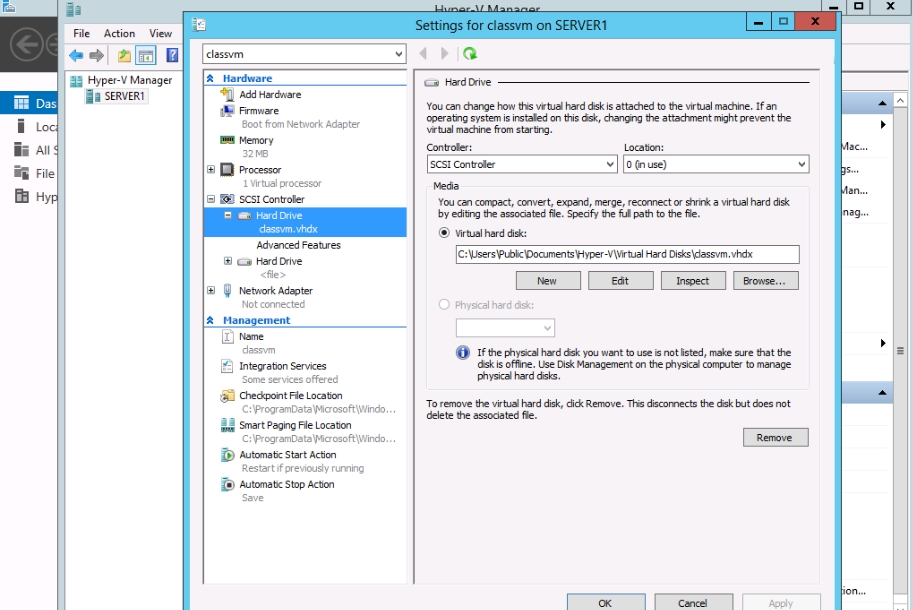913x610 pixels.
Task: Expand the Processor node
Action: click(x=211, y=169)
